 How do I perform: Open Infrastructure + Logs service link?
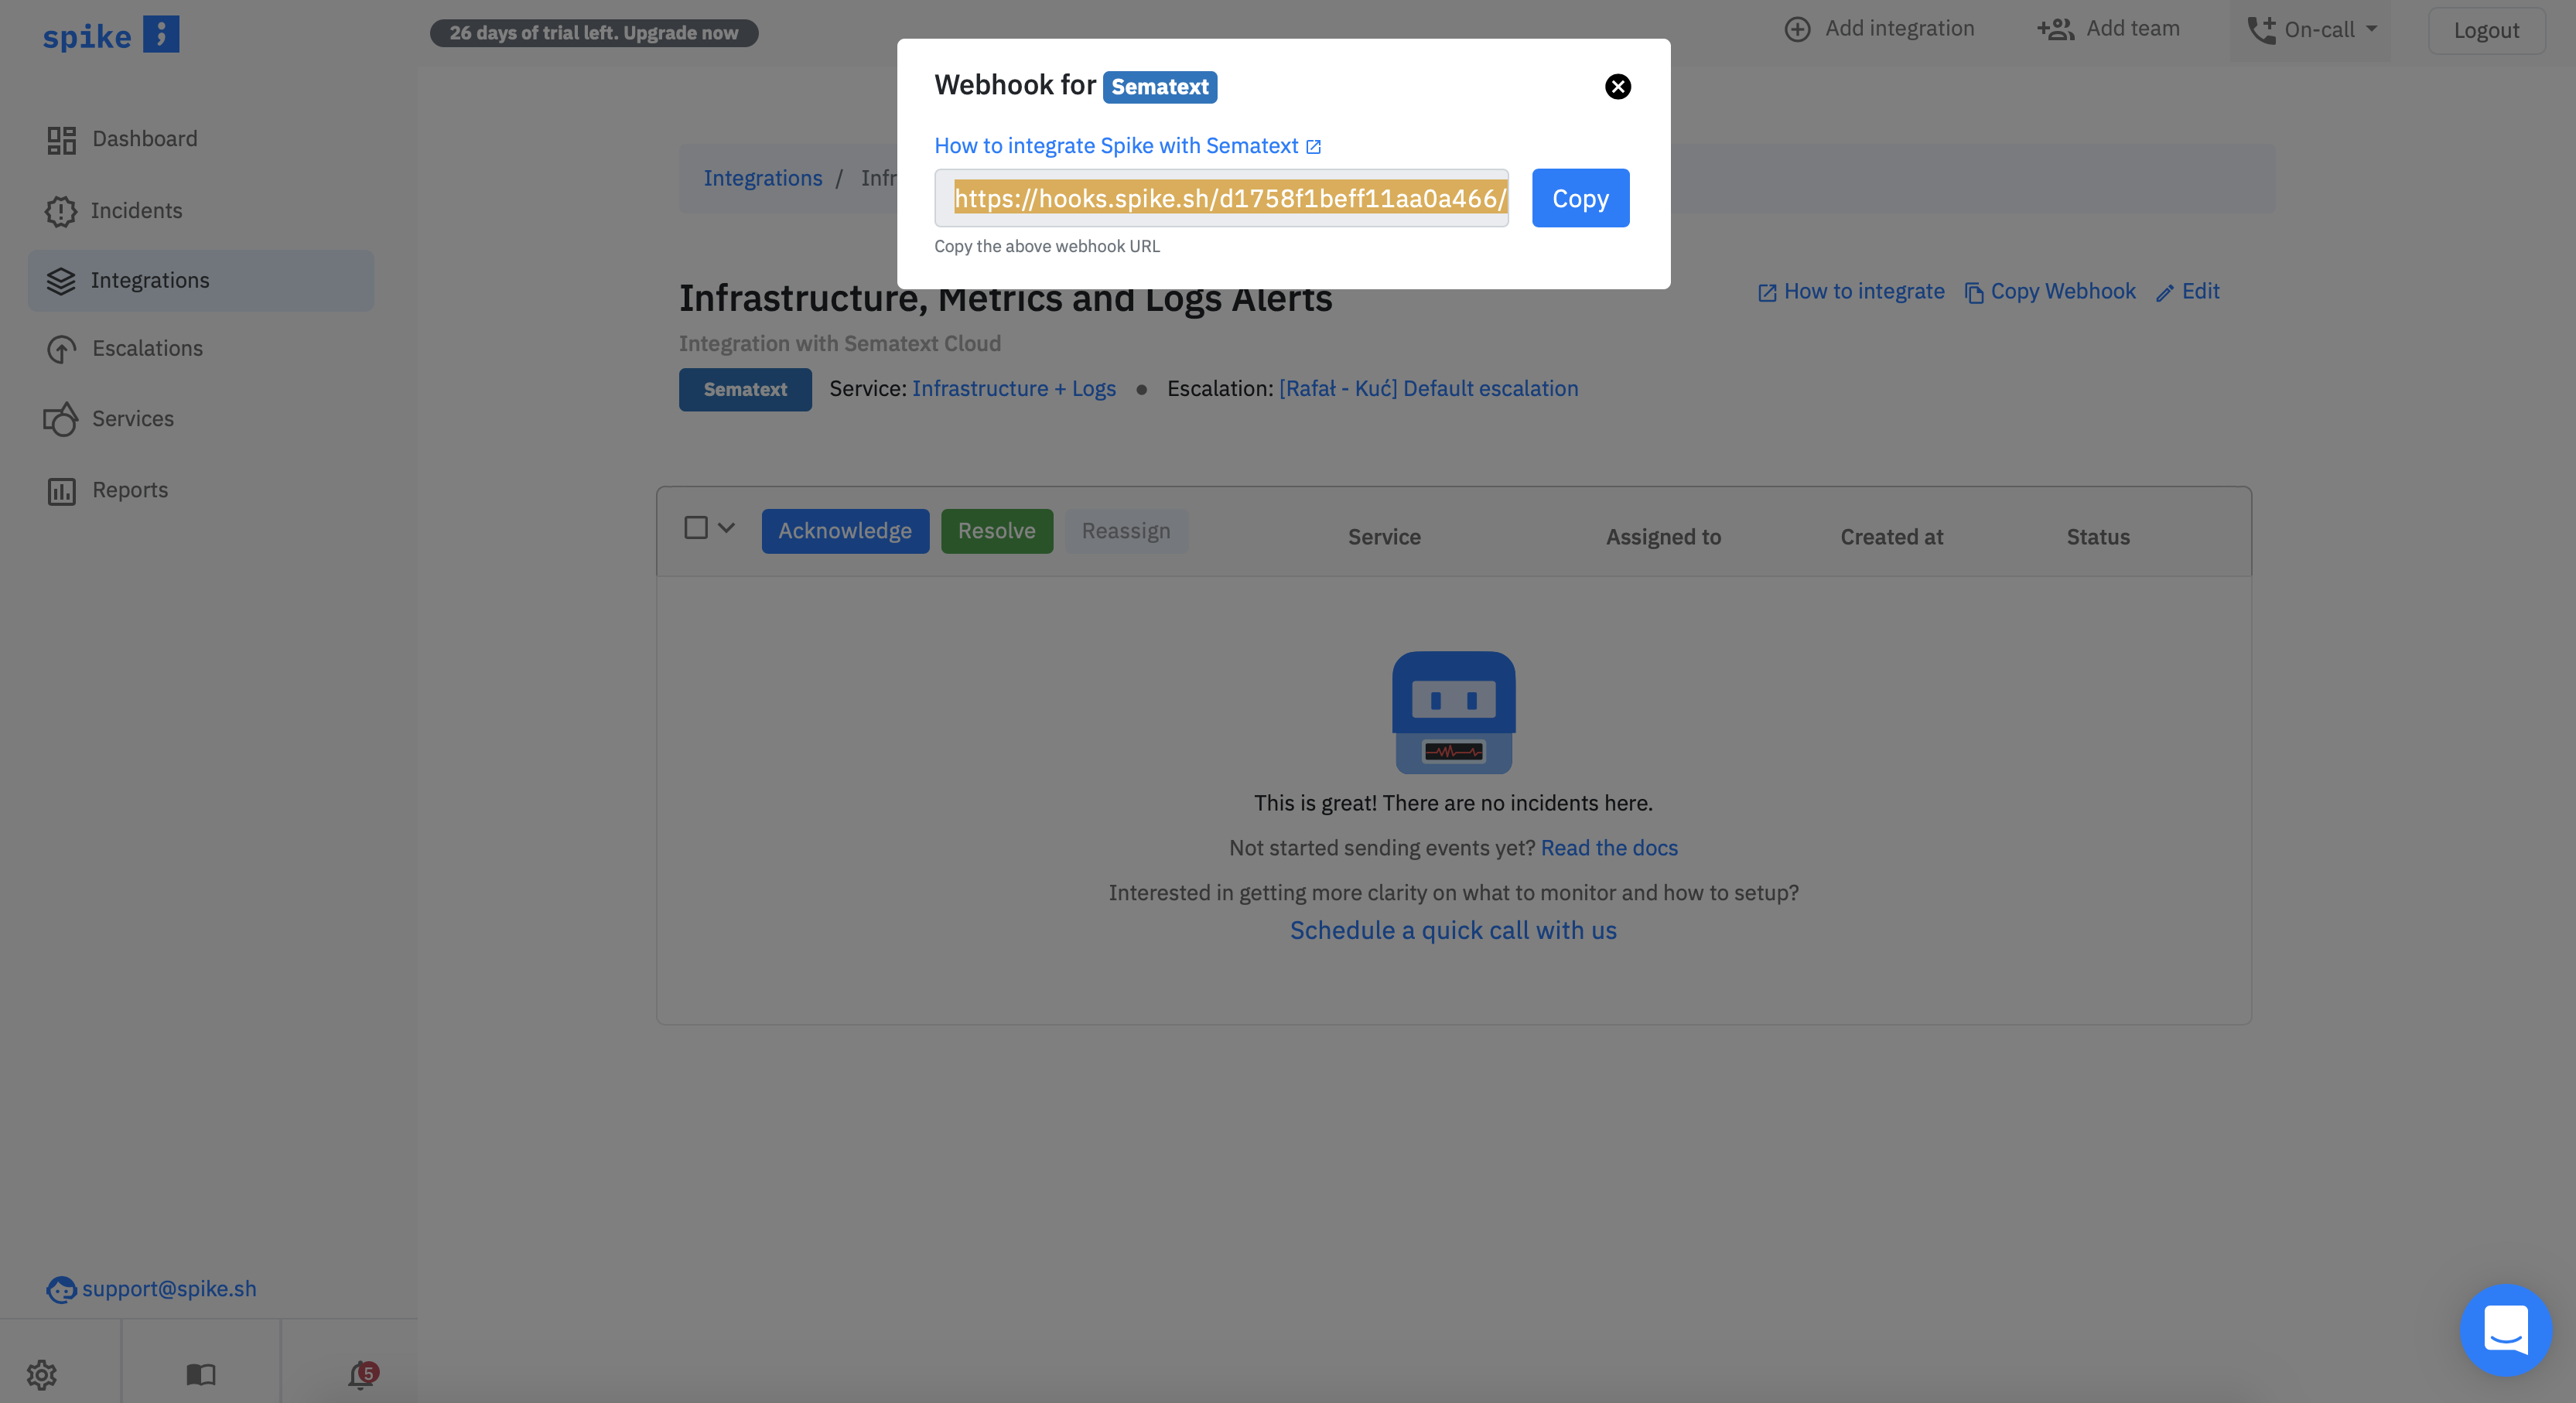1014,388
